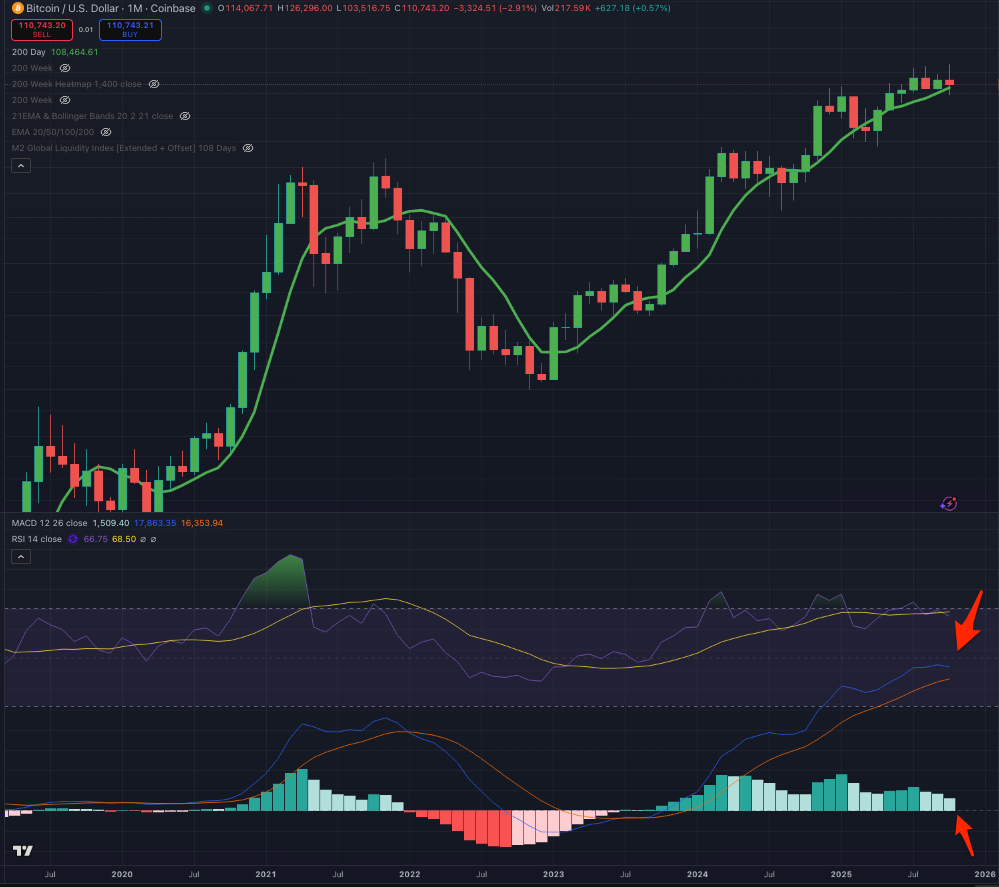
Task: Select the MACD 12 26 close label
Action: [49, 523]
